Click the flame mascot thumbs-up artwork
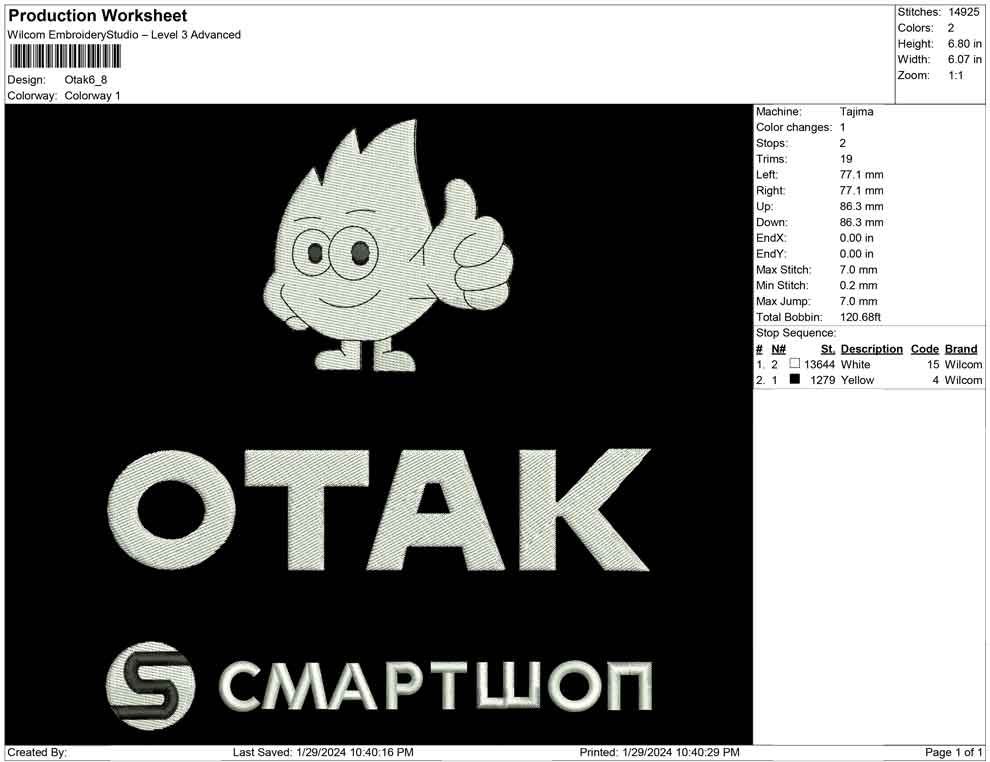 click(388, 246)
